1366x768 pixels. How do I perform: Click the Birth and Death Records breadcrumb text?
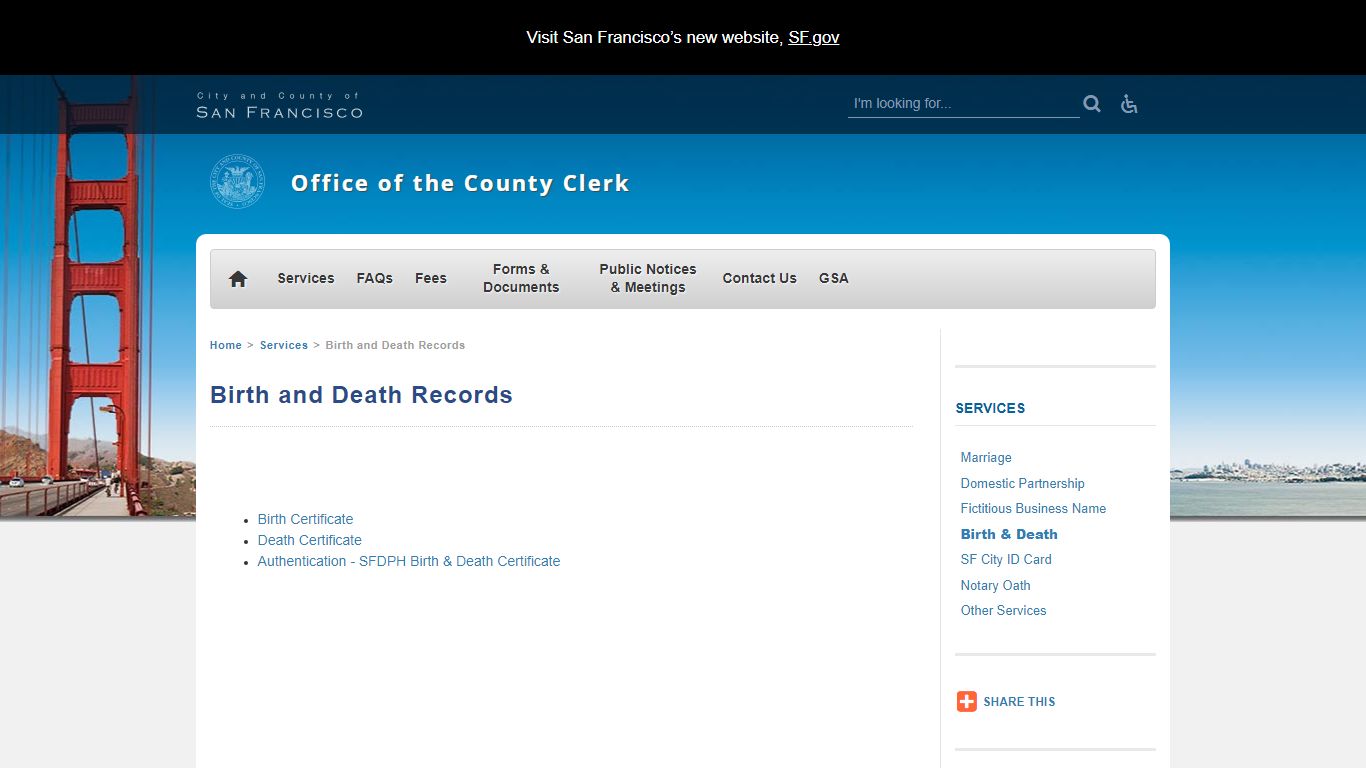395,345
